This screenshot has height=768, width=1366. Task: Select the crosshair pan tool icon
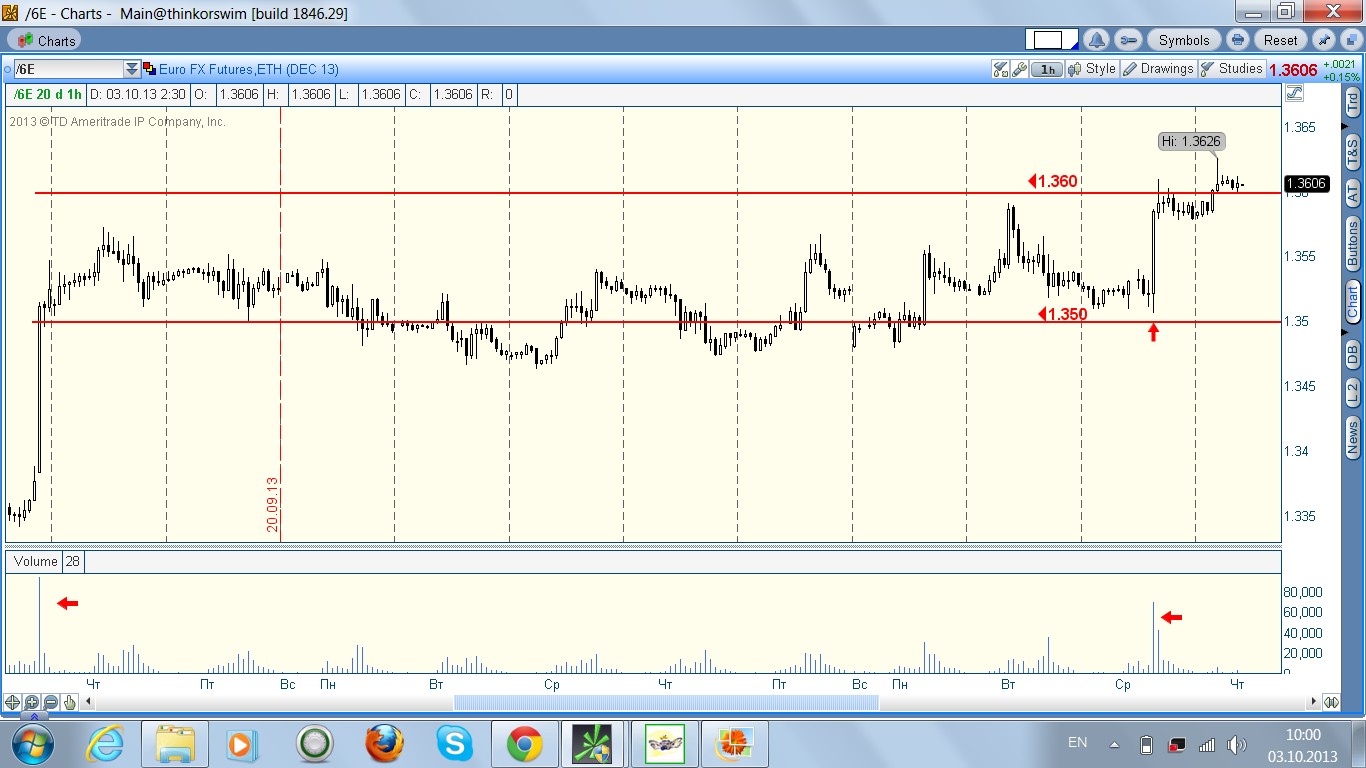coord(13,702)
